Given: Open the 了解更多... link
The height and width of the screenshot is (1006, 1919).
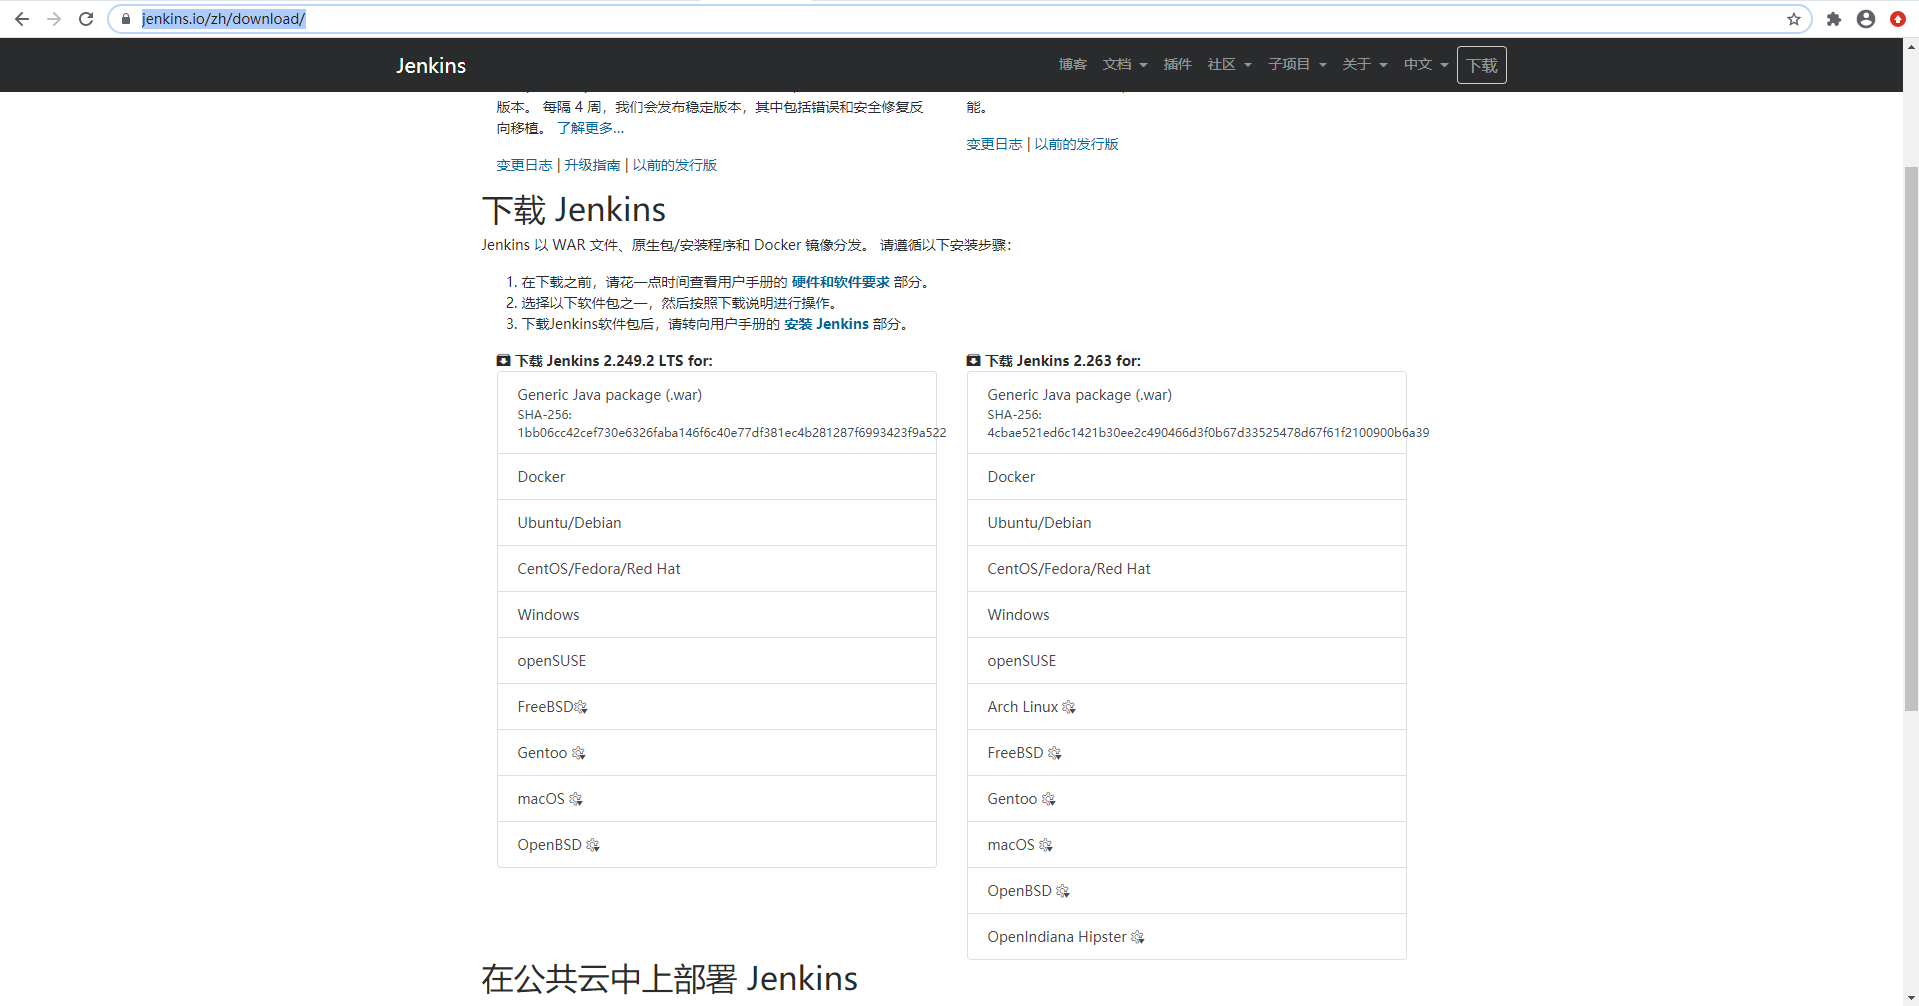Looking at the screenshot, I should (x=590, y=128).
